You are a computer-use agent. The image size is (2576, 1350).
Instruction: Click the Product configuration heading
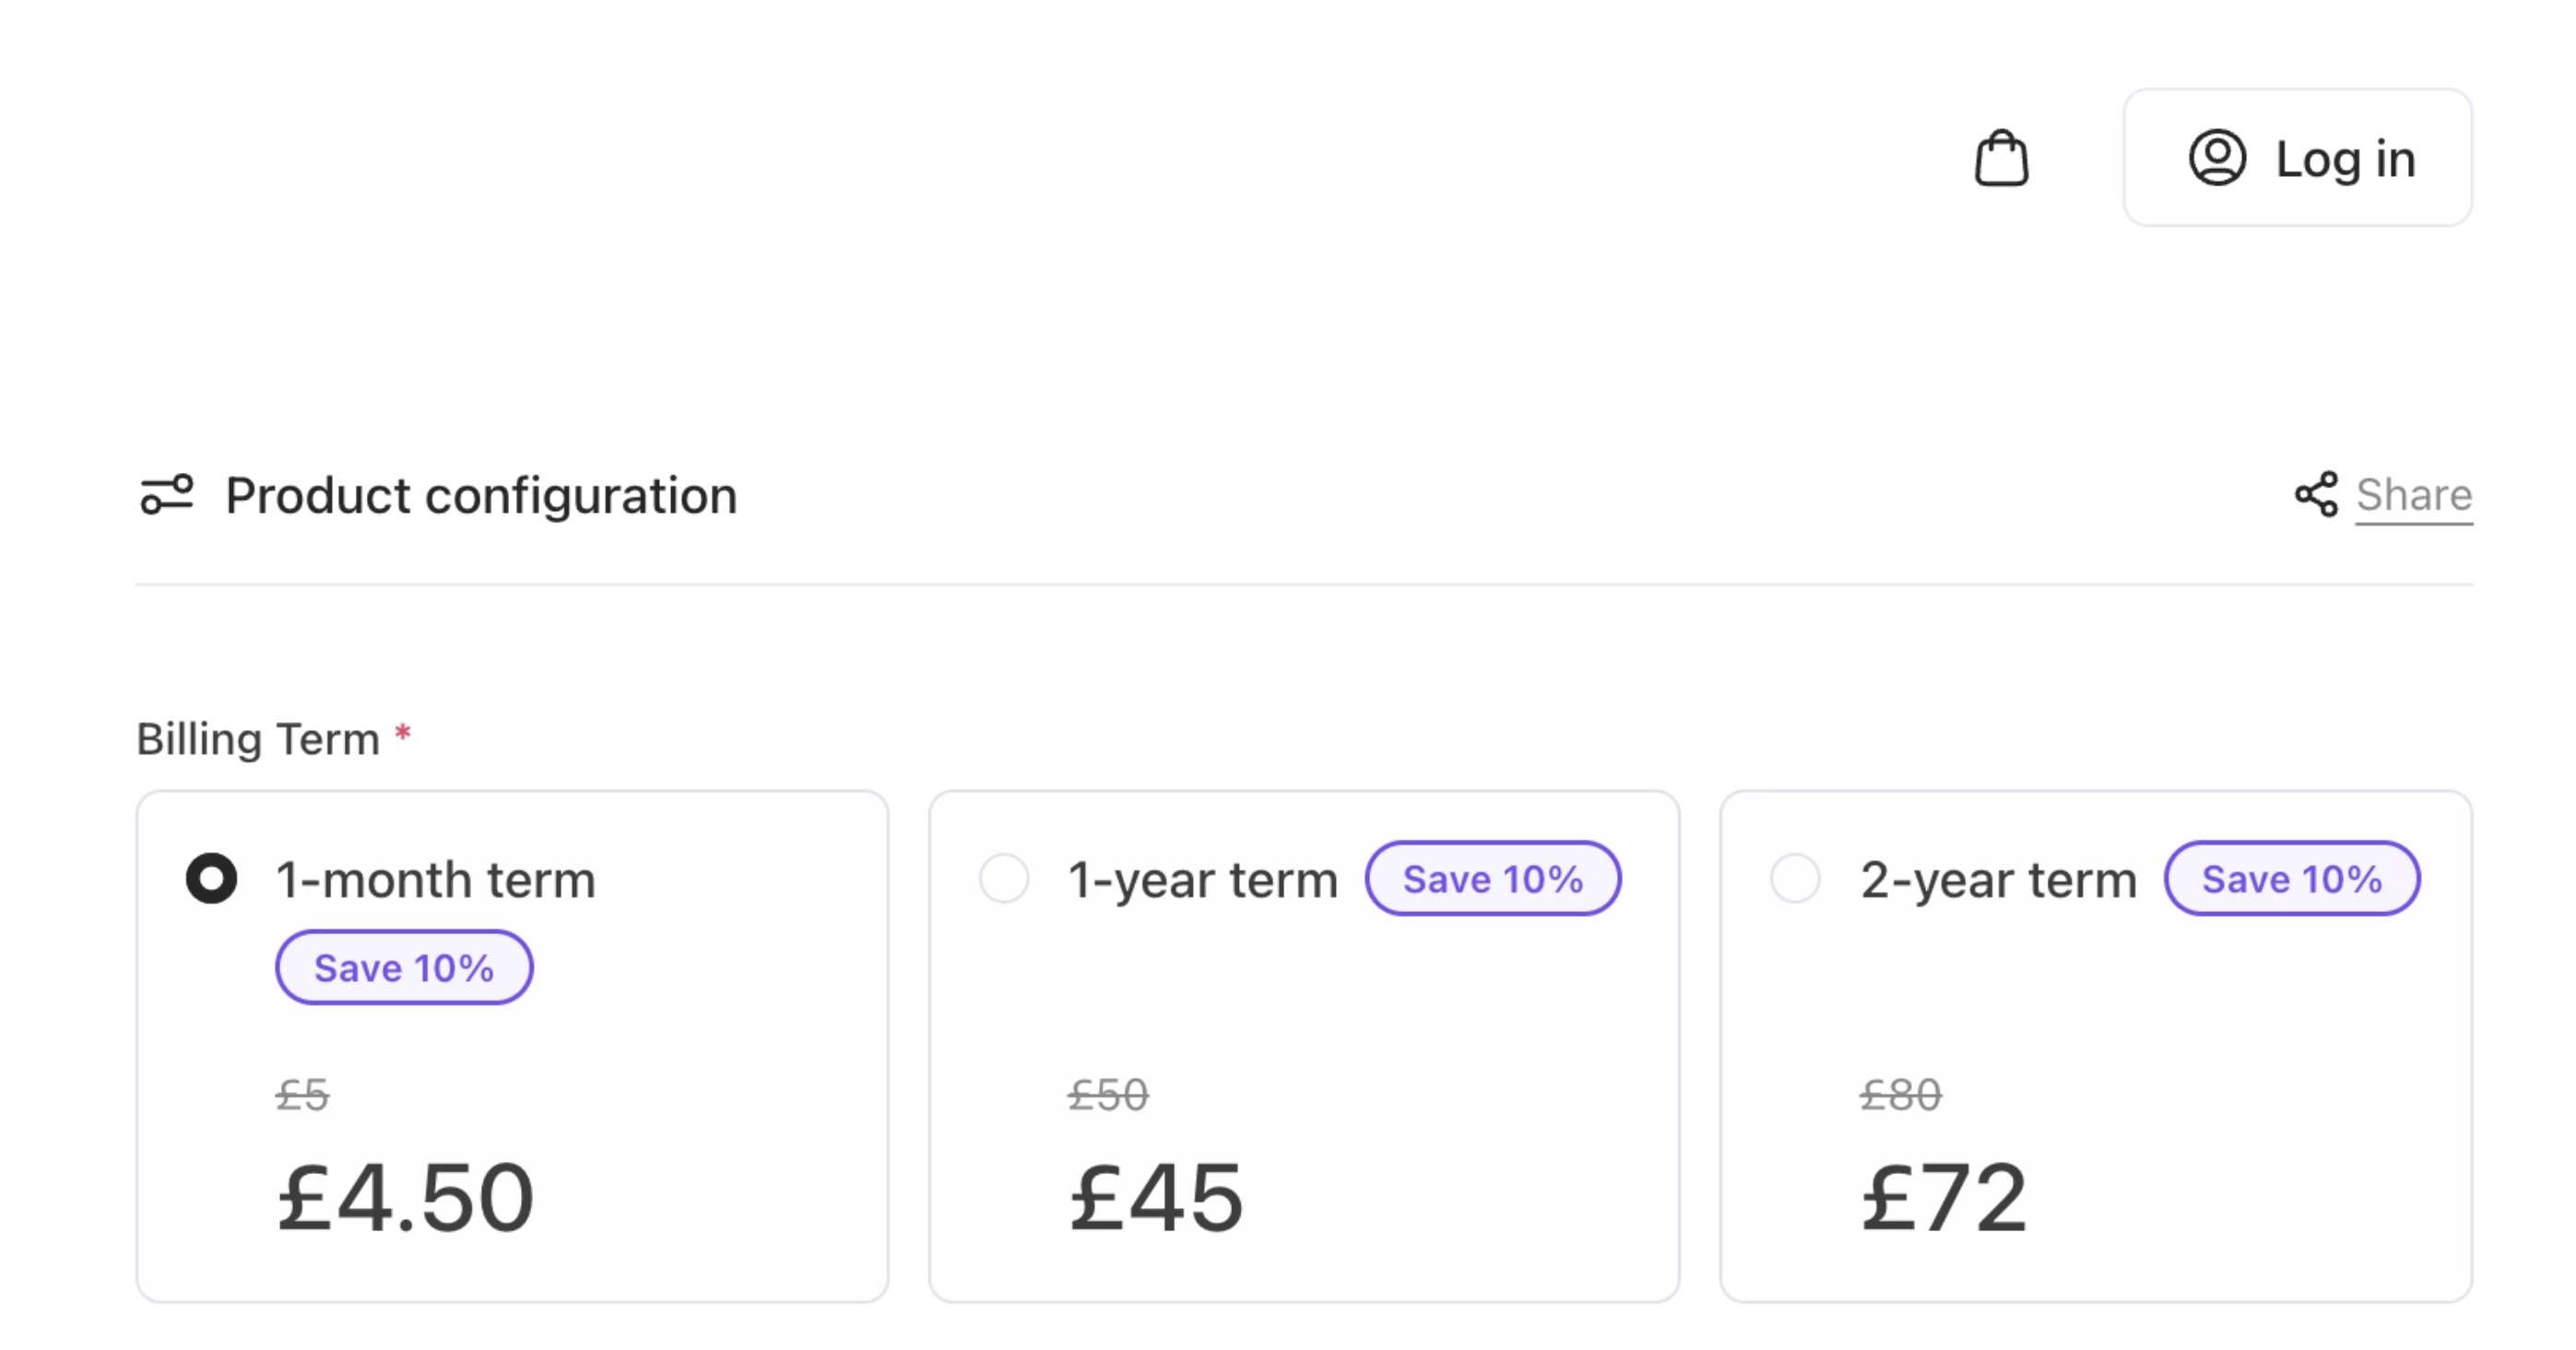click(481, 495)
